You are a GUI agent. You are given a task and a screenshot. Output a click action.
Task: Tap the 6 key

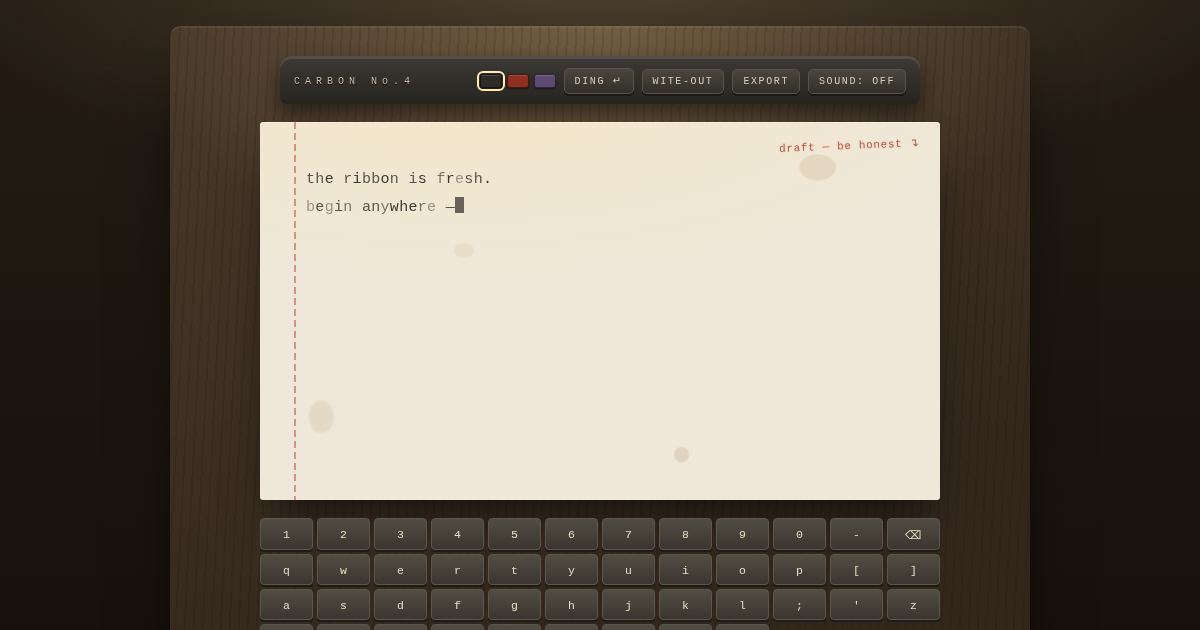pos(571,534)
